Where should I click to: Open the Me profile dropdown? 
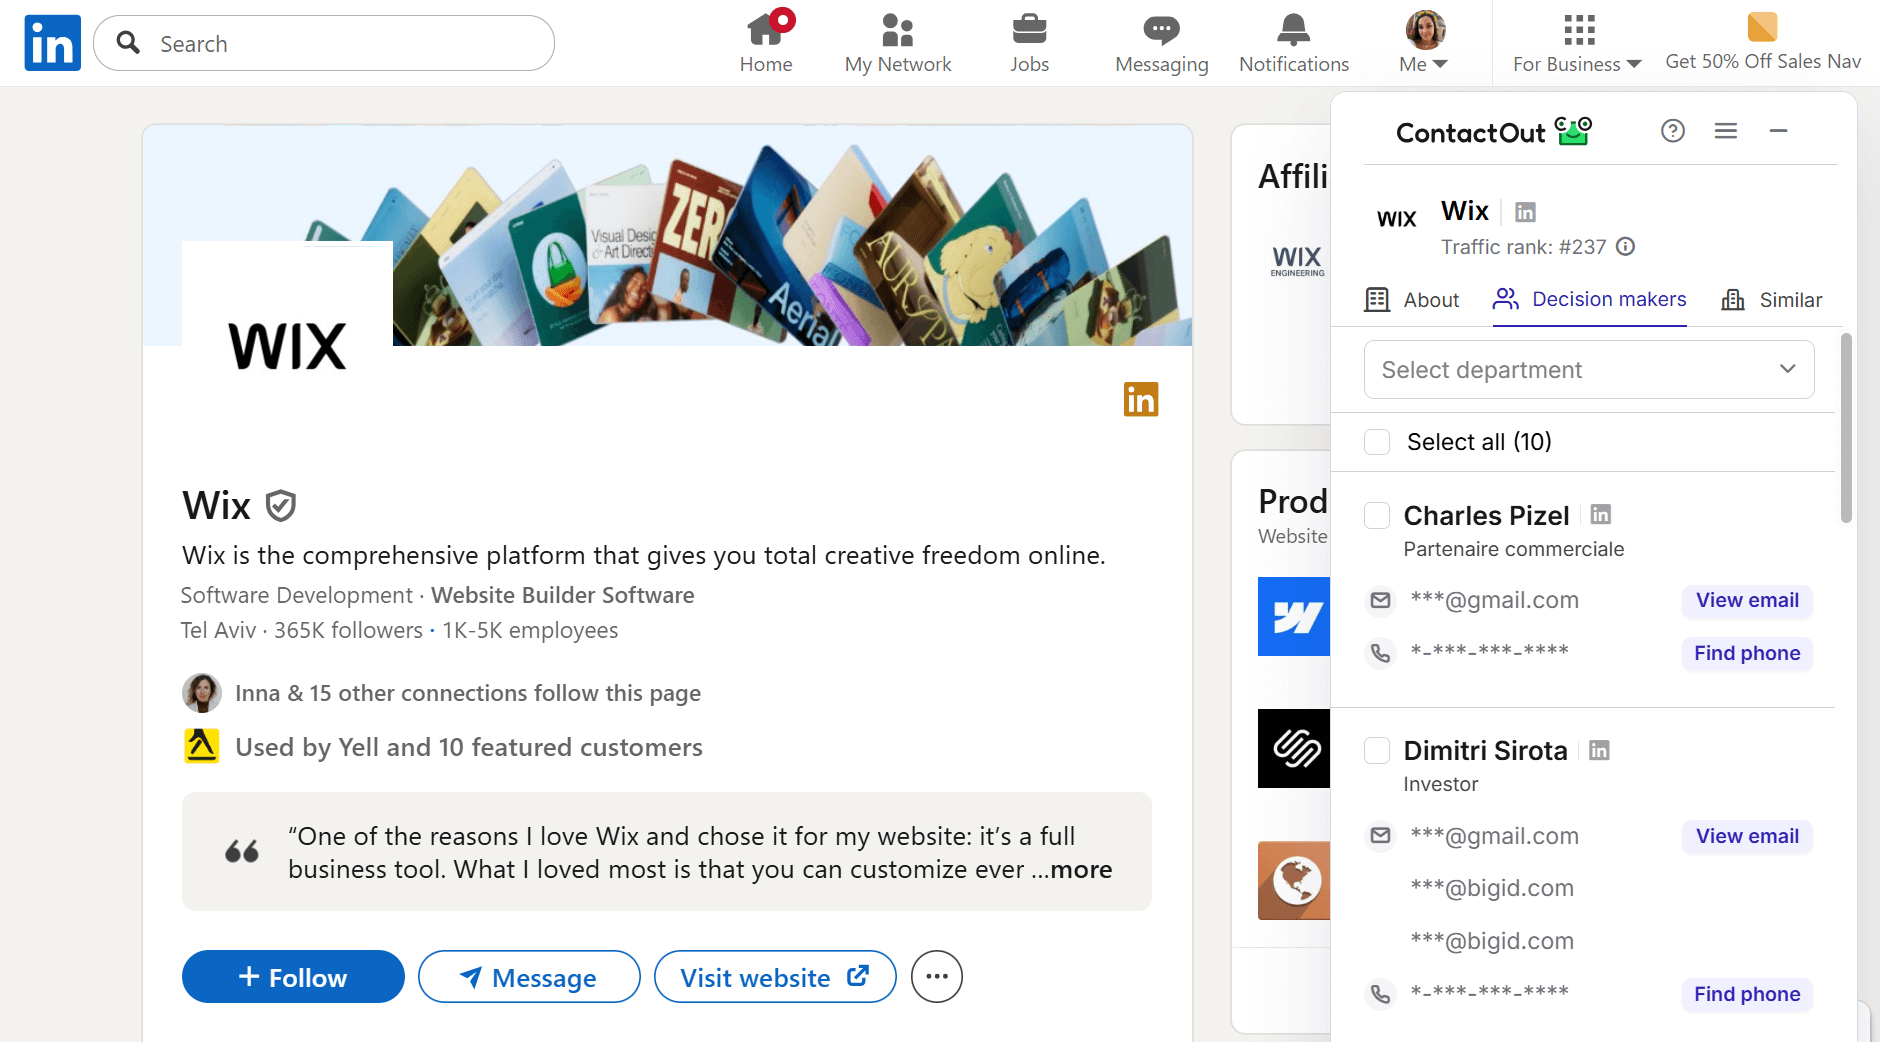(x=1424, y=43)
